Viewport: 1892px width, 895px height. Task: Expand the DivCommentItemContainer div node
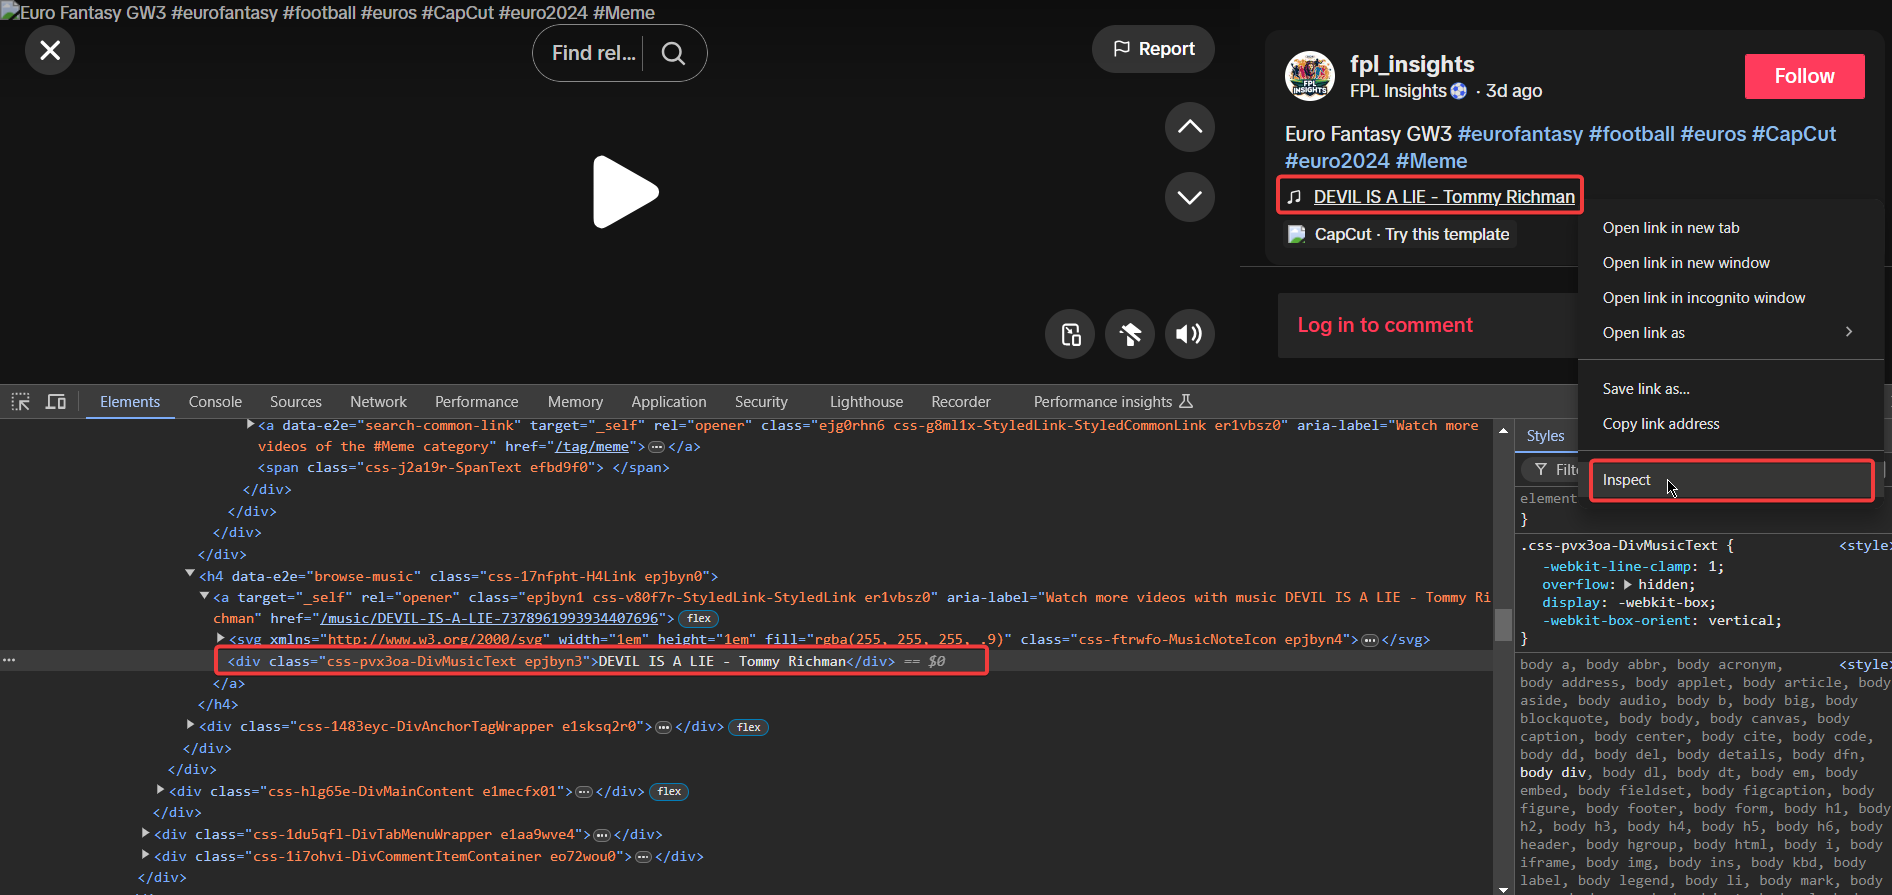click(145, 855)
